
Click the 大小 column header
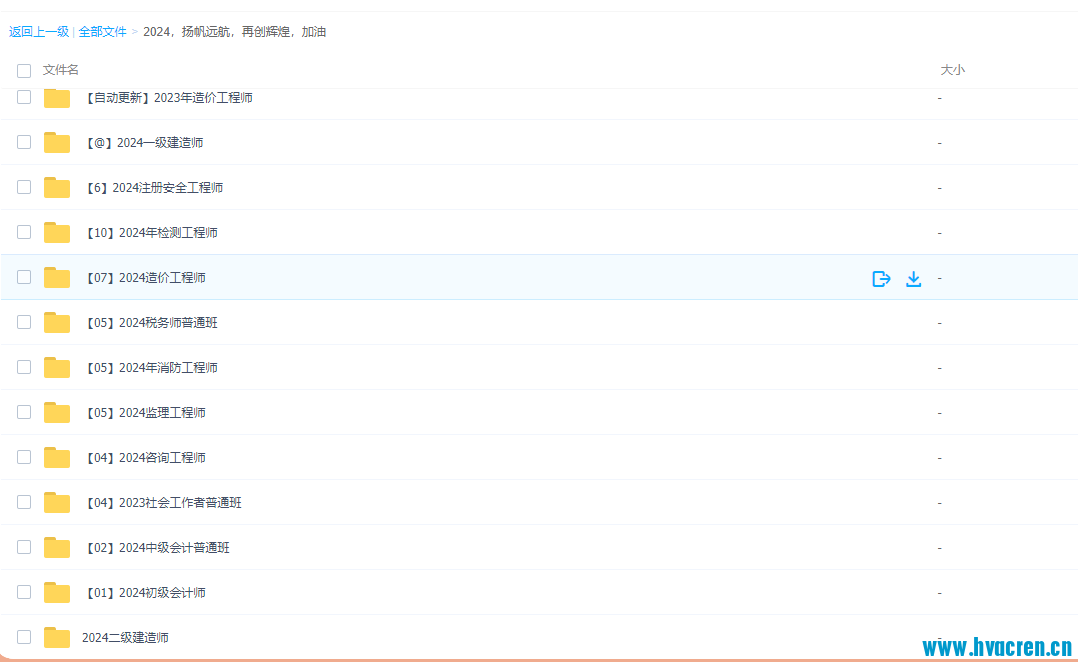click(952, 70)
